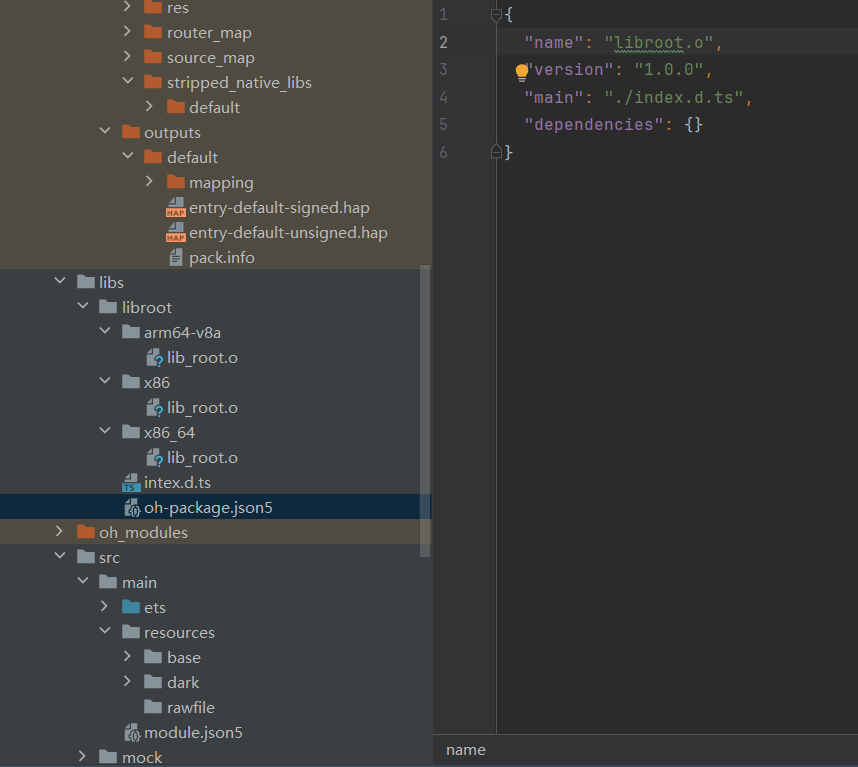
Task: Click the lightbulb quick-fix icon in editor
Action: [521, 72]
